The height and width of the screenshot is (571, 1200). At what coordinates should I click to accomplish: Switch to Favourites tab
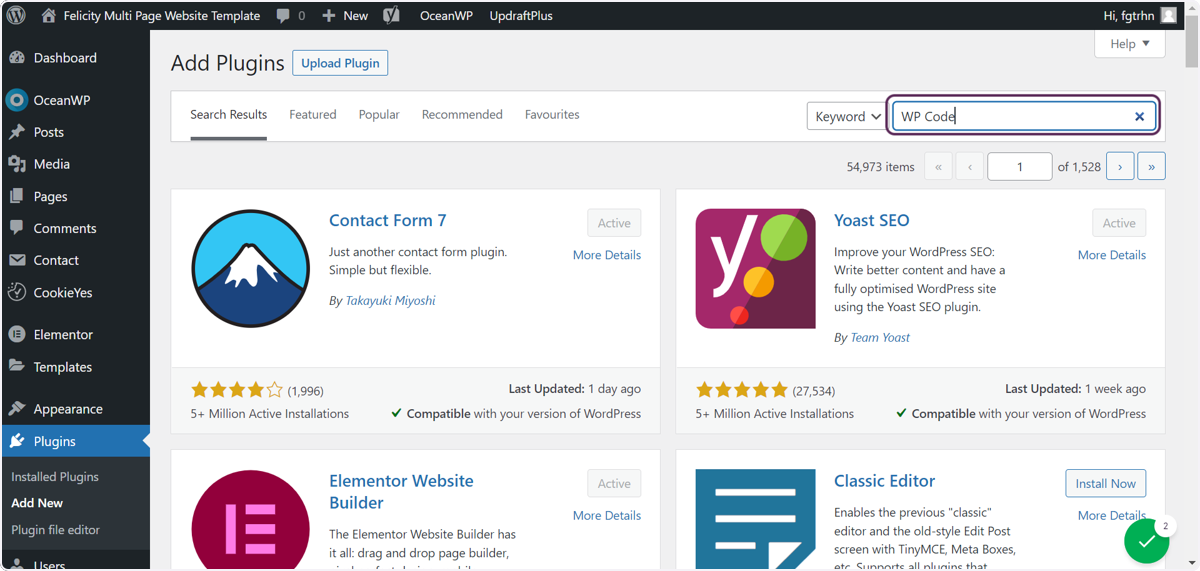(552, 115)
